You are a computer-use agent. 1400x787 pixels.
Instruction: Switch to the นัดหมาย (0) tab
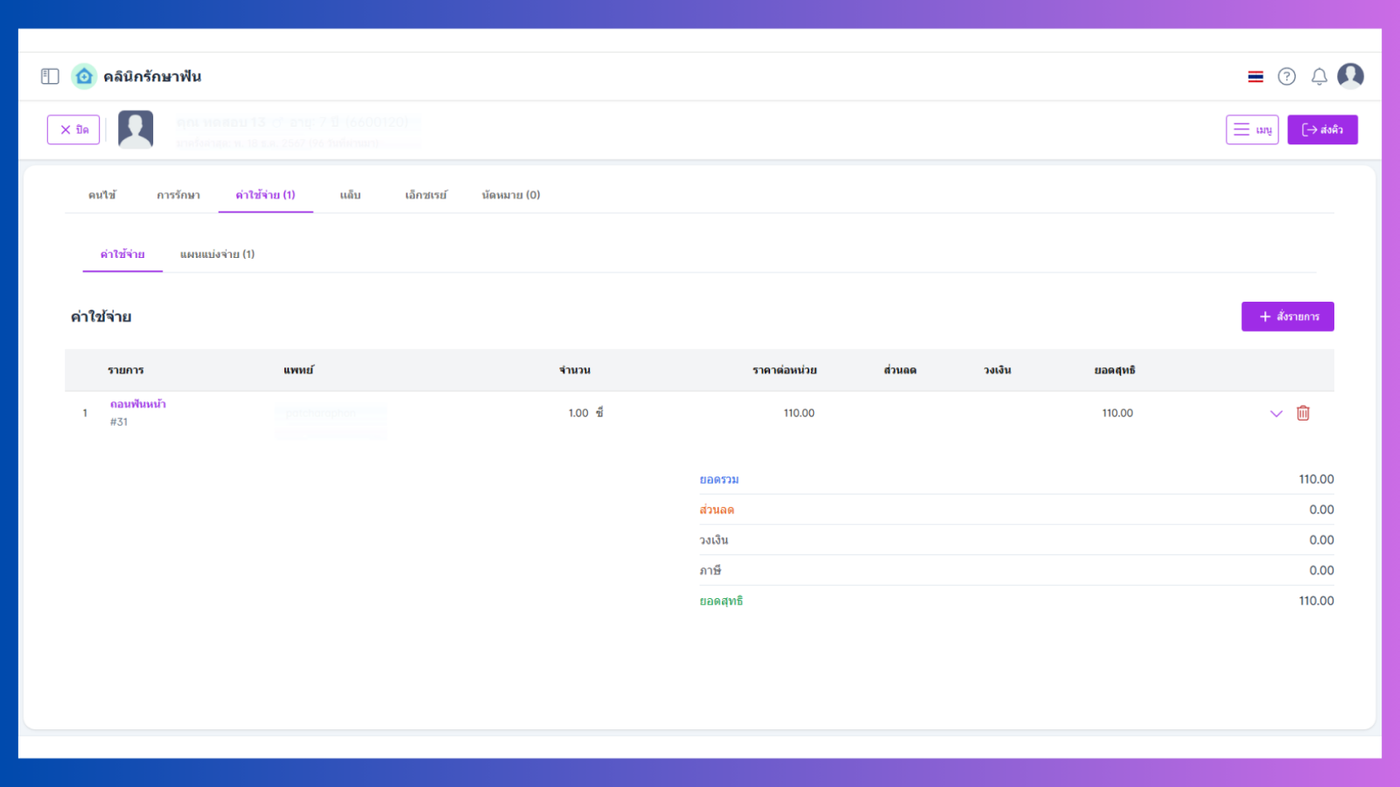[x=511, y=195]
